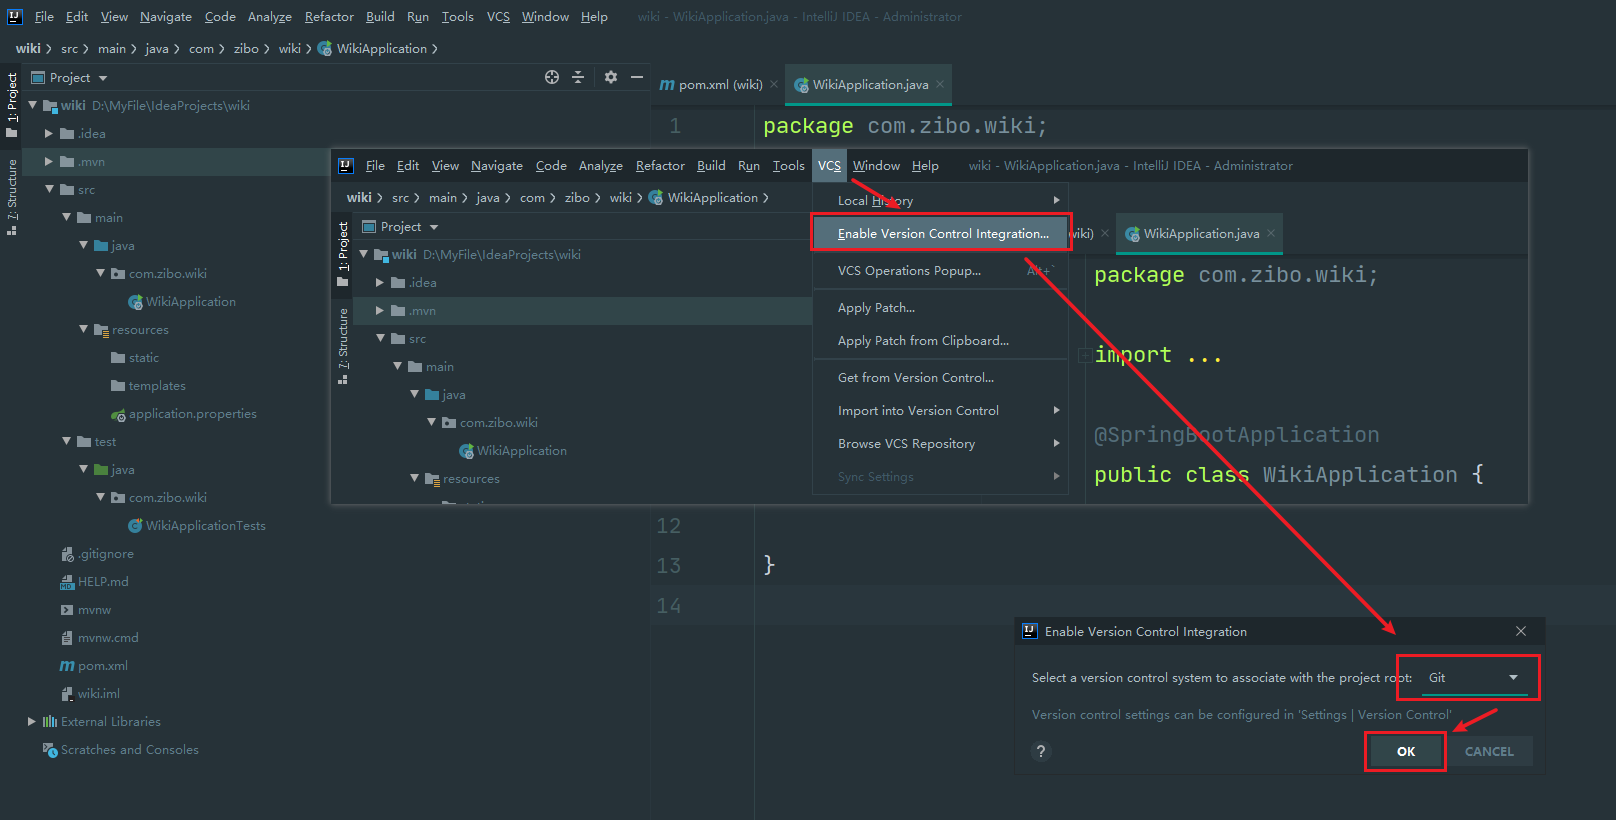Choose Apply Patch menu item
This screenshot has height=820, width=1616.
click(x=940, y=307)
